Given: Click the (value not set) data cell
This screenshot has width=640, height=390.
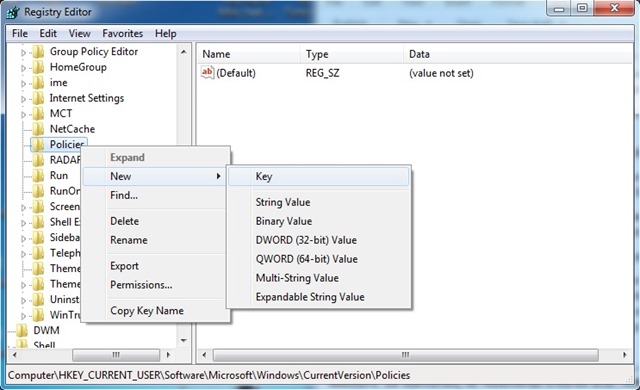Looking at the screenshot, I should pos(441,73).
